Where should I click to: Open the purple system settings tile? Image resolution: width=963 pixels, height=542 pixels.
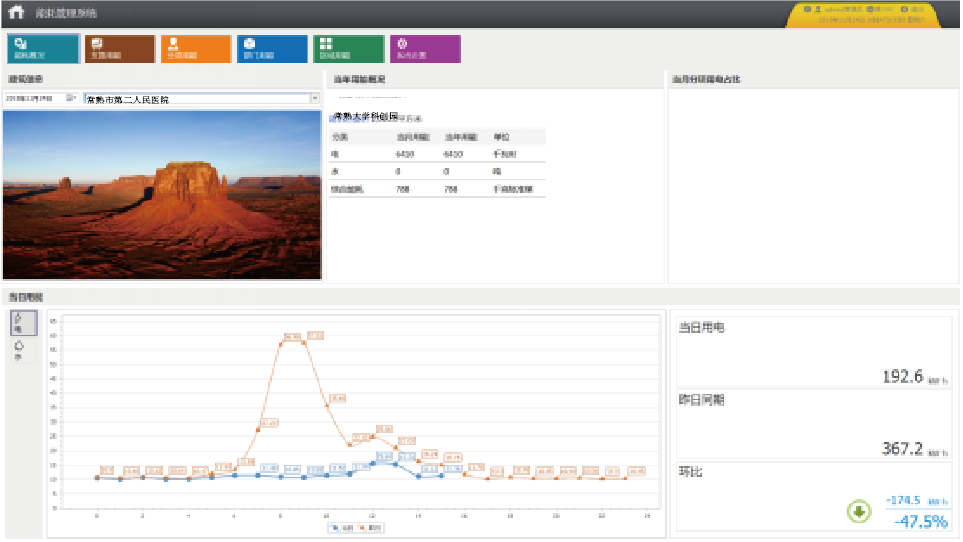click(x=425, y=49)
